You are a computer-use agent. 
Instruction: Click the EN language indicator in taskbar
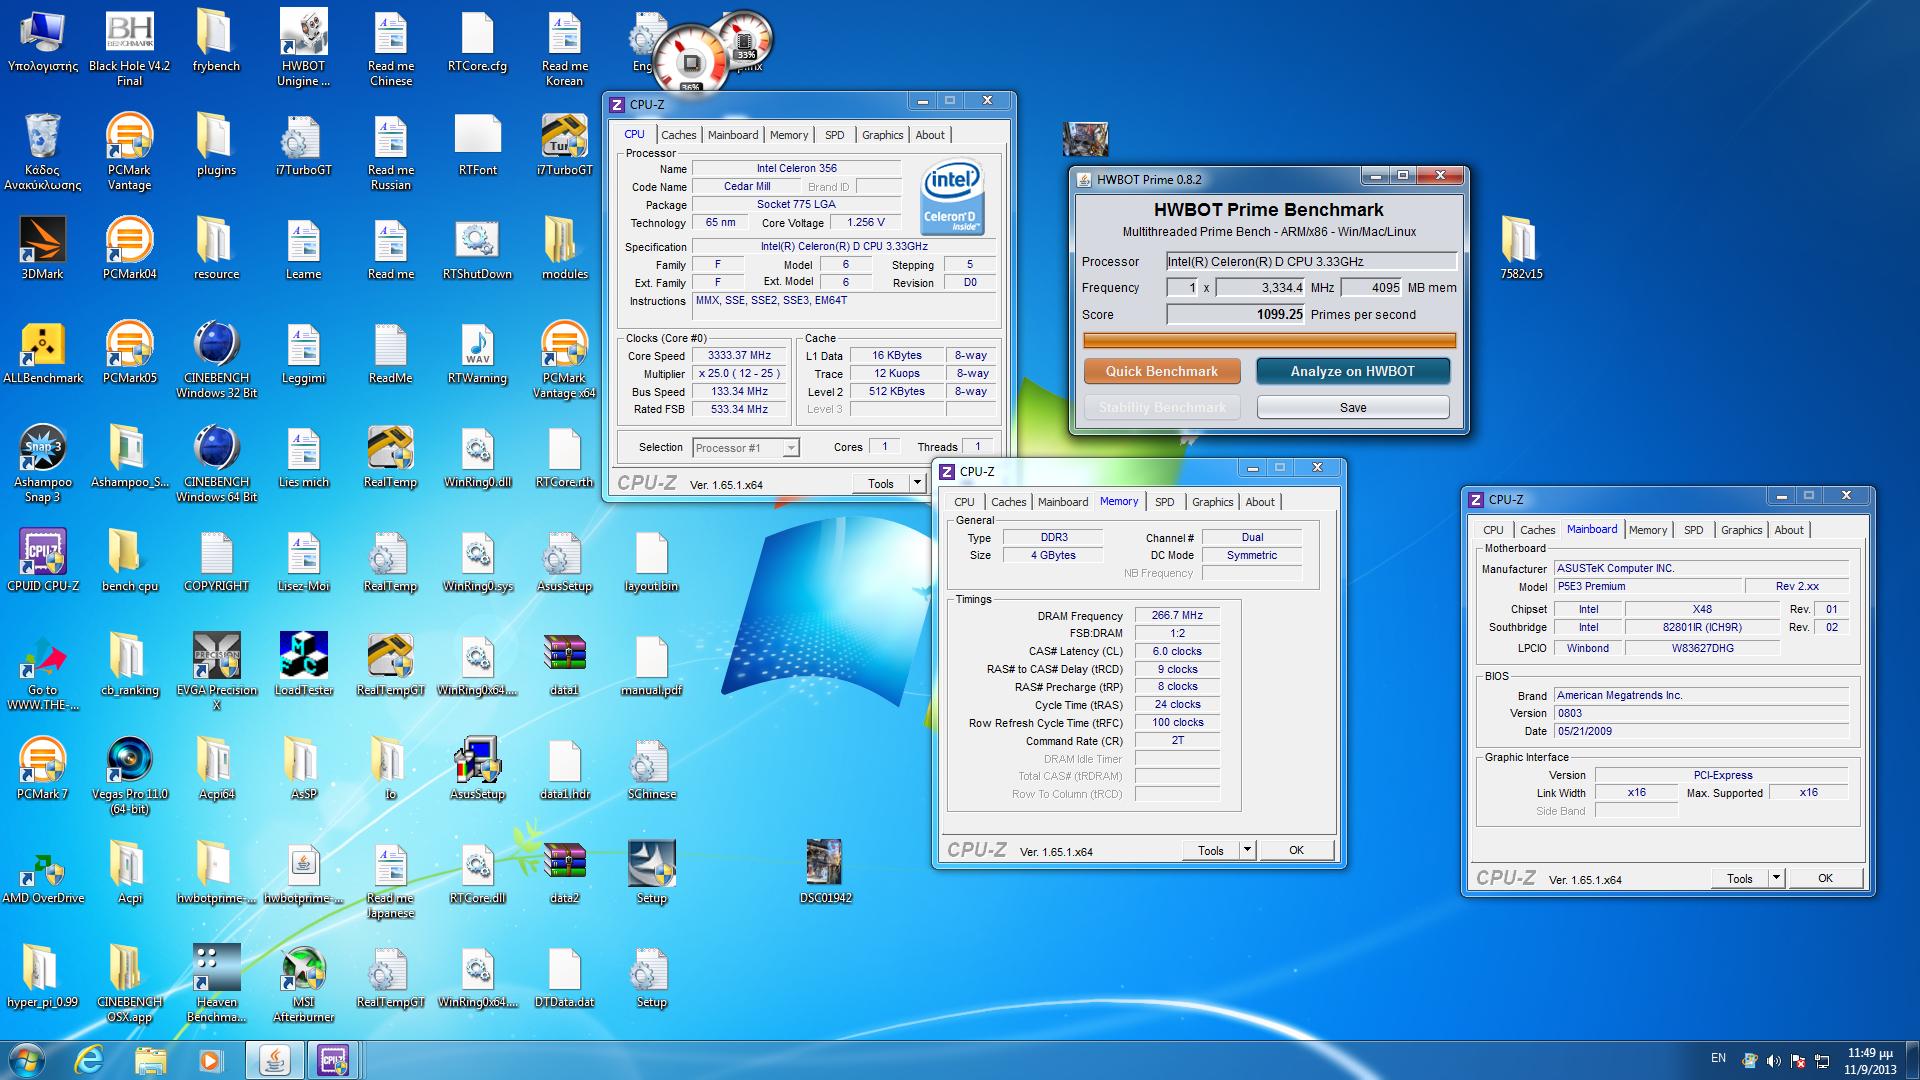point(1718,1058)
